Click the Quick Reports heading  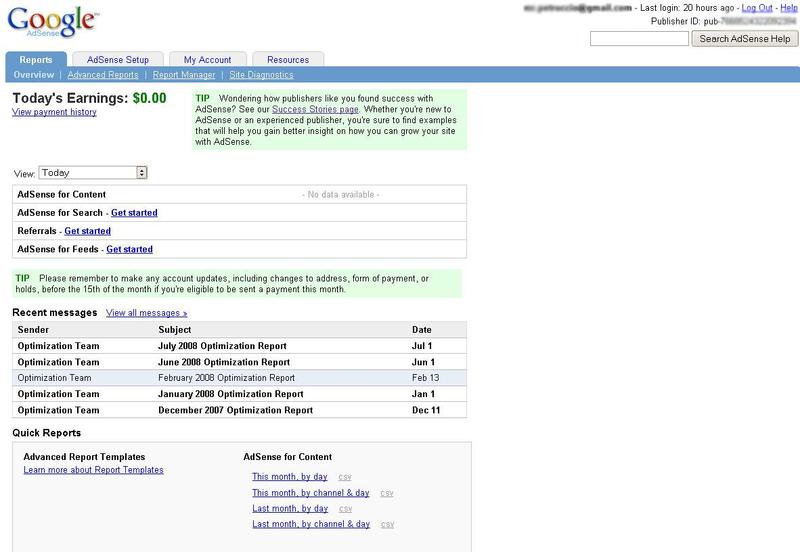(46, 433)
